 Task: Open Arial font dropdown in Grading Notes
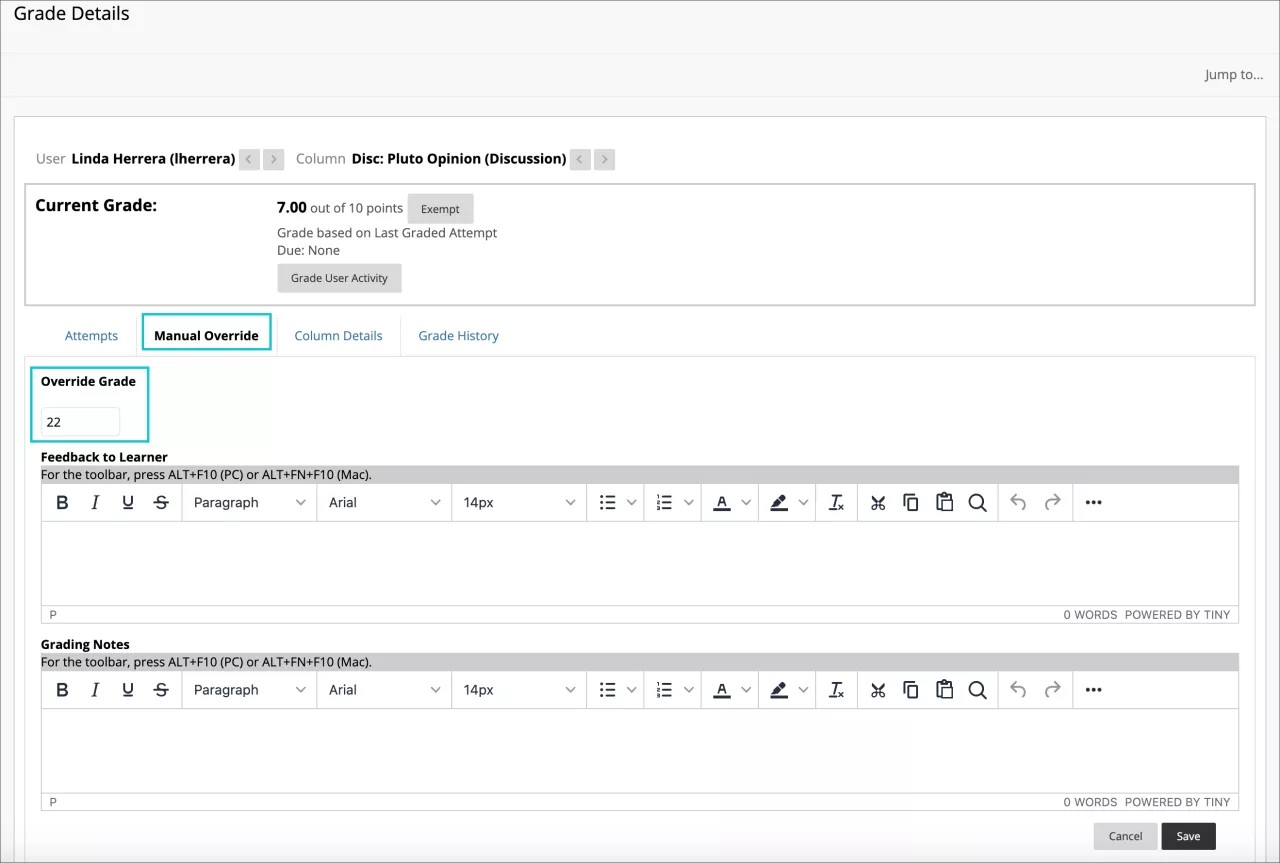tap(384, 690)
